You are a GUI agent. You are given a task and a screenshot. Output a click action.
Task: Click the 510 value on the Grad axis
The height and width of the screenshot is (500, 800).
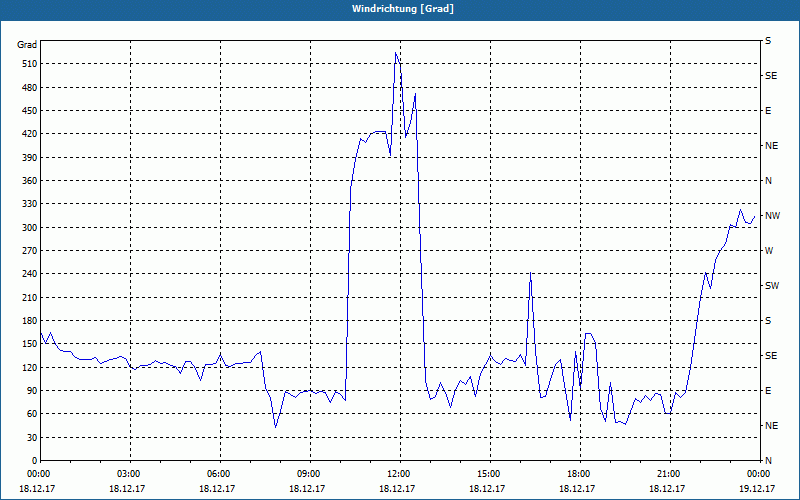[x=30, y=64]
